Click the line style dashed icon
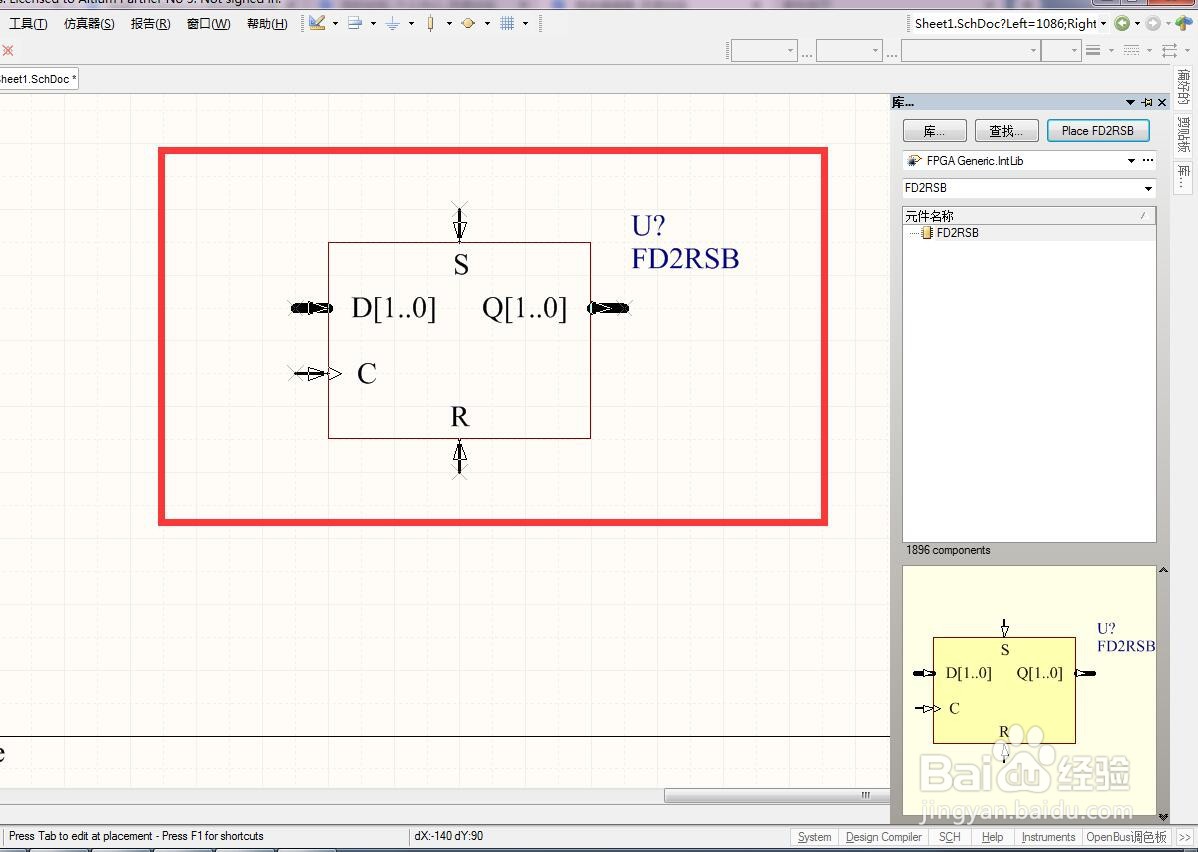Screen dimensions: 1198x852 coord(1132,50)
